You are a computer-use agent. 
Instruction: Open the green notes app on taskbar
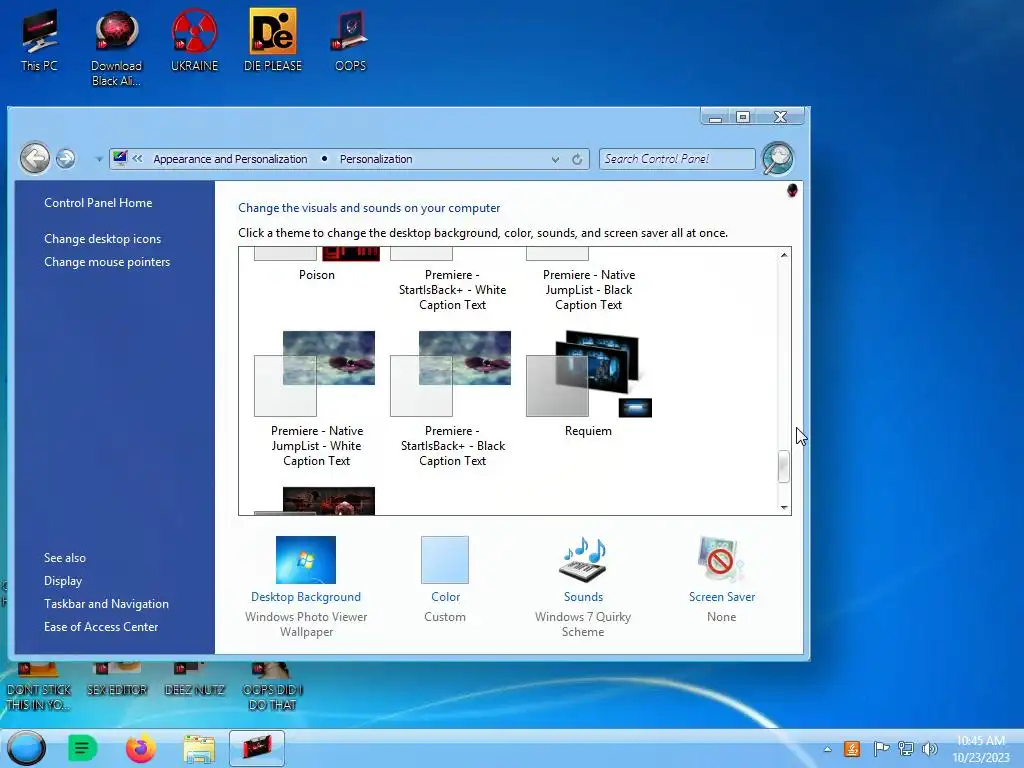(82, 748)
